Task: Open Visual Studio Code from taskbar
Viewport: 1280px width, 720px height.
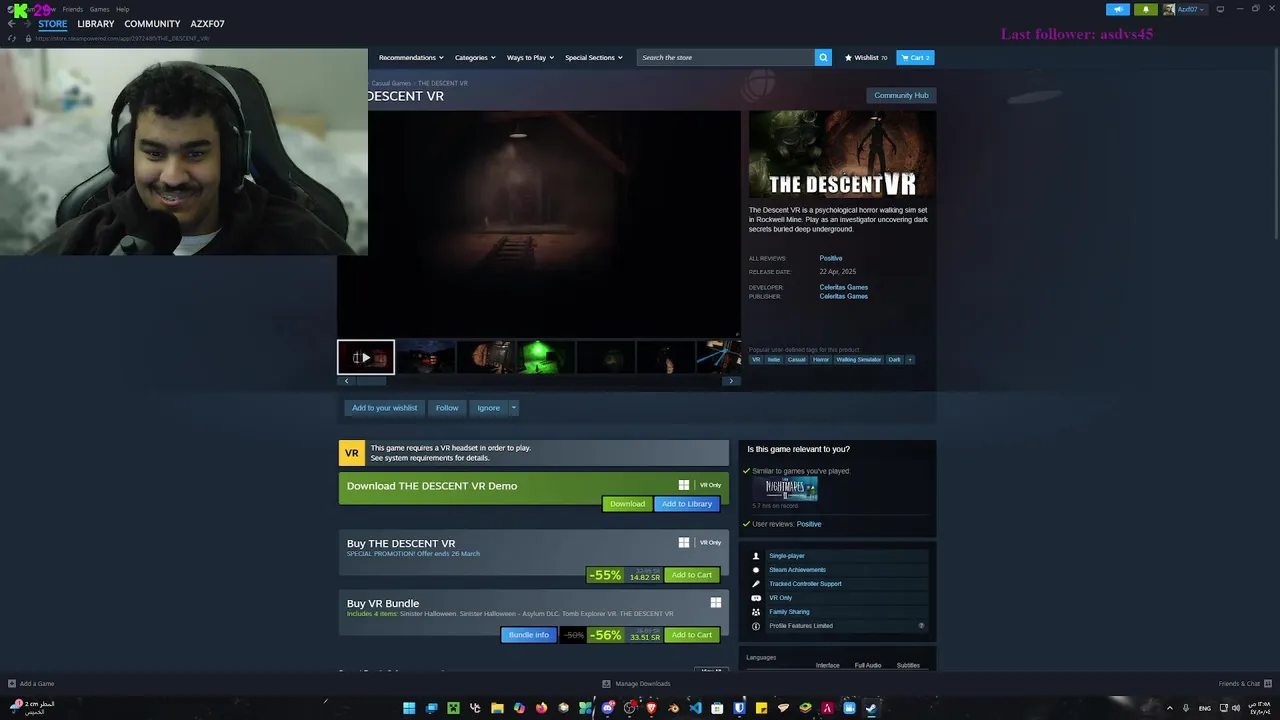Action: 695,708
